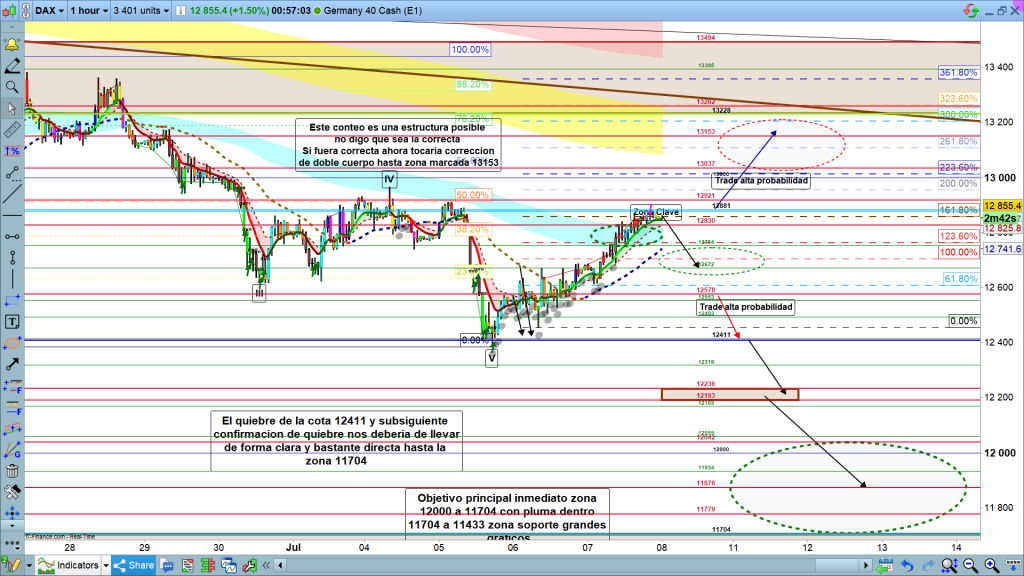Select the text annotation tool

(x=12, y=322)
